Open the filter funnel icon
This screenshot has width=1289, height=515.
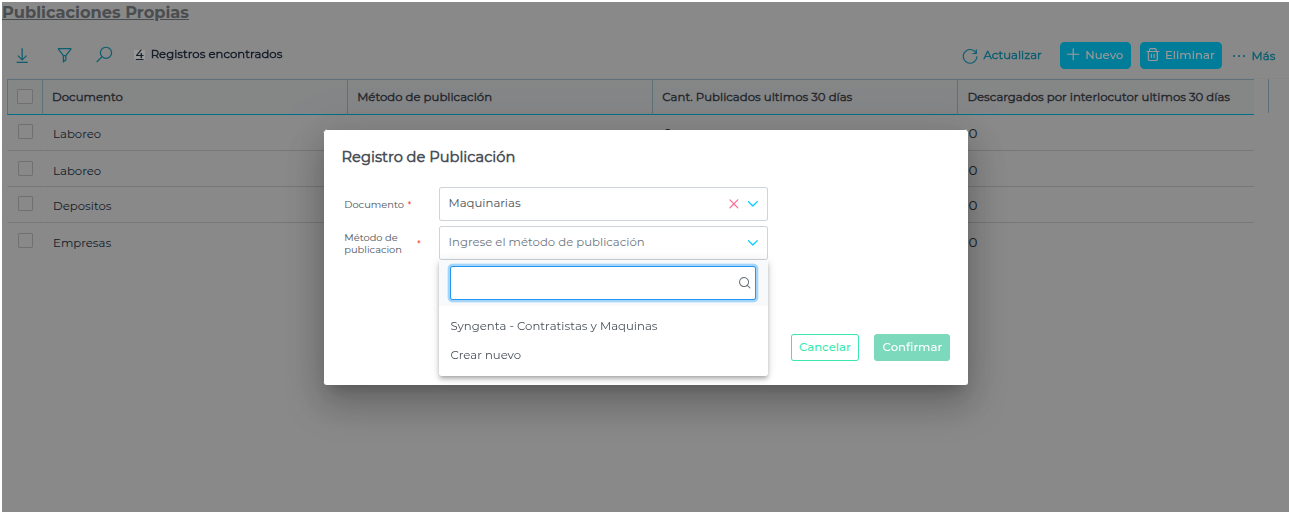64,55
